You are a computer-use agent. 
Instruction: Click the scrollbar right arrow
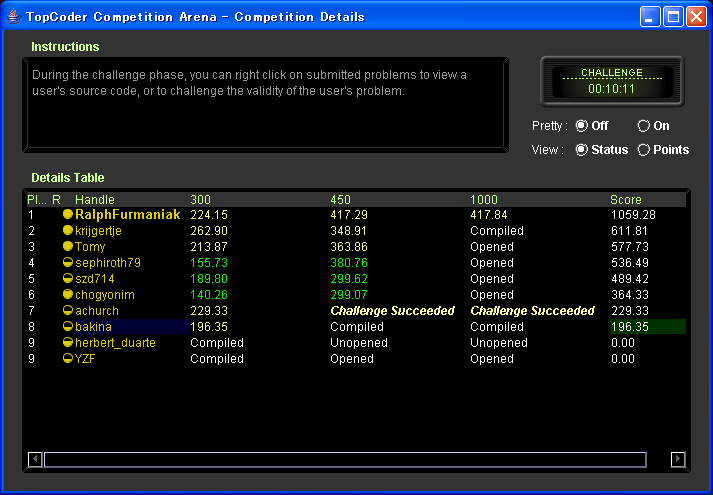pyautogui.click(x=678, y=459)
